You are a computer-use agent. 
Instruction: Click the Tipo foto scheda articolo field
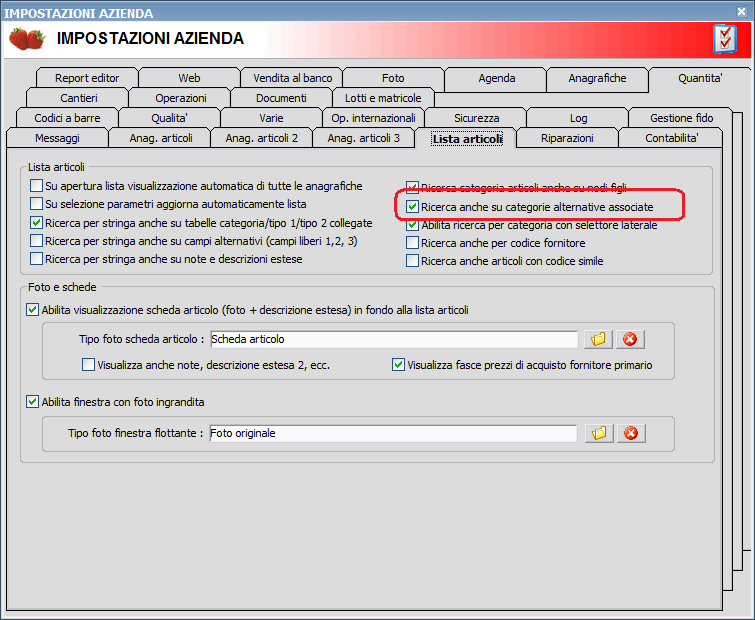click(394, 339)
